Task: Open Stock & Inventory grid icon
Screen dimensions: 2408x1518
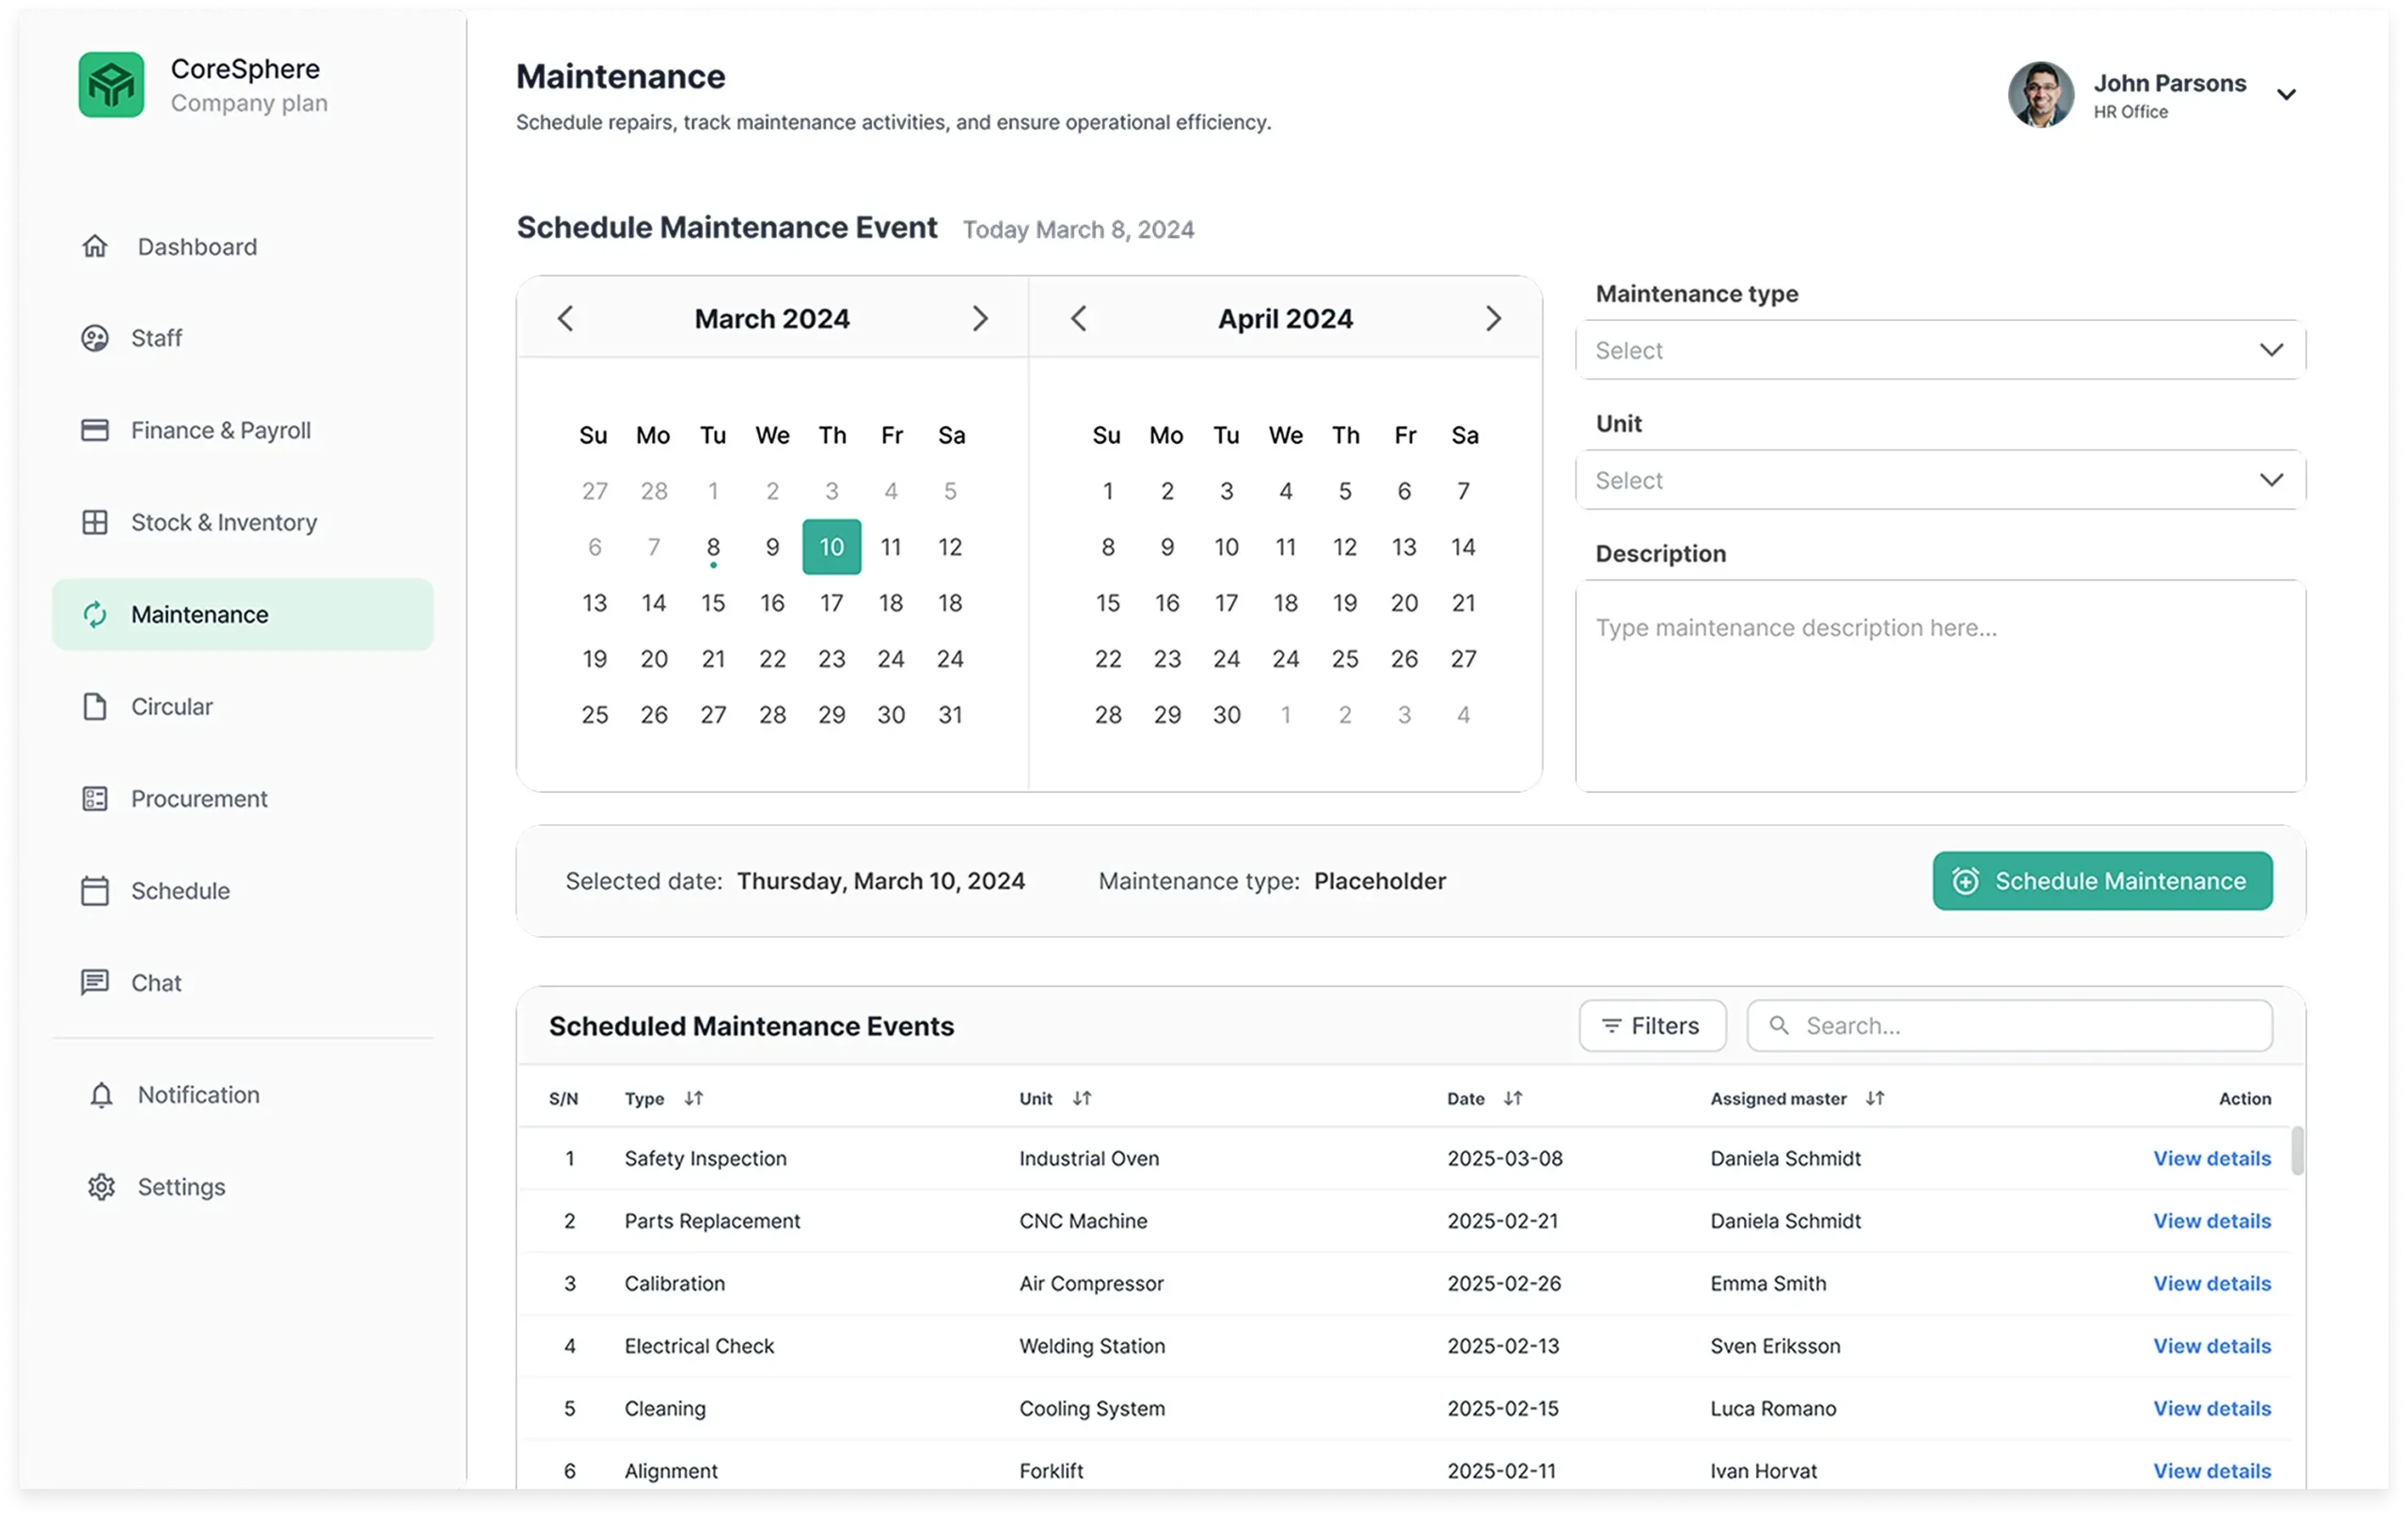Action: pyautogui.click(x=95, y=522)
